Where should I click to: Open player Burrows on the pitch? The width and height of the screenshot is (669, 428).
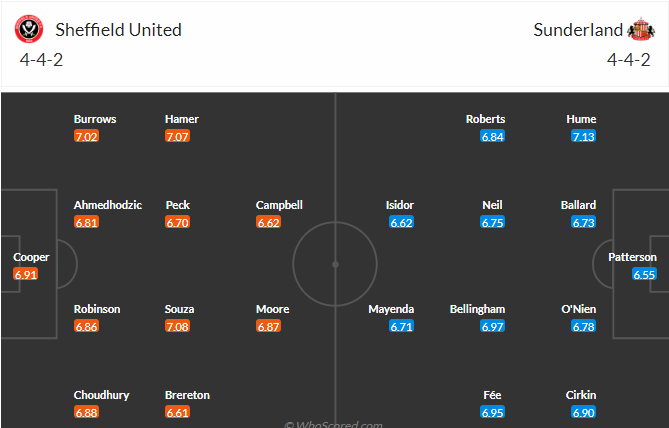tap(95, 119)
